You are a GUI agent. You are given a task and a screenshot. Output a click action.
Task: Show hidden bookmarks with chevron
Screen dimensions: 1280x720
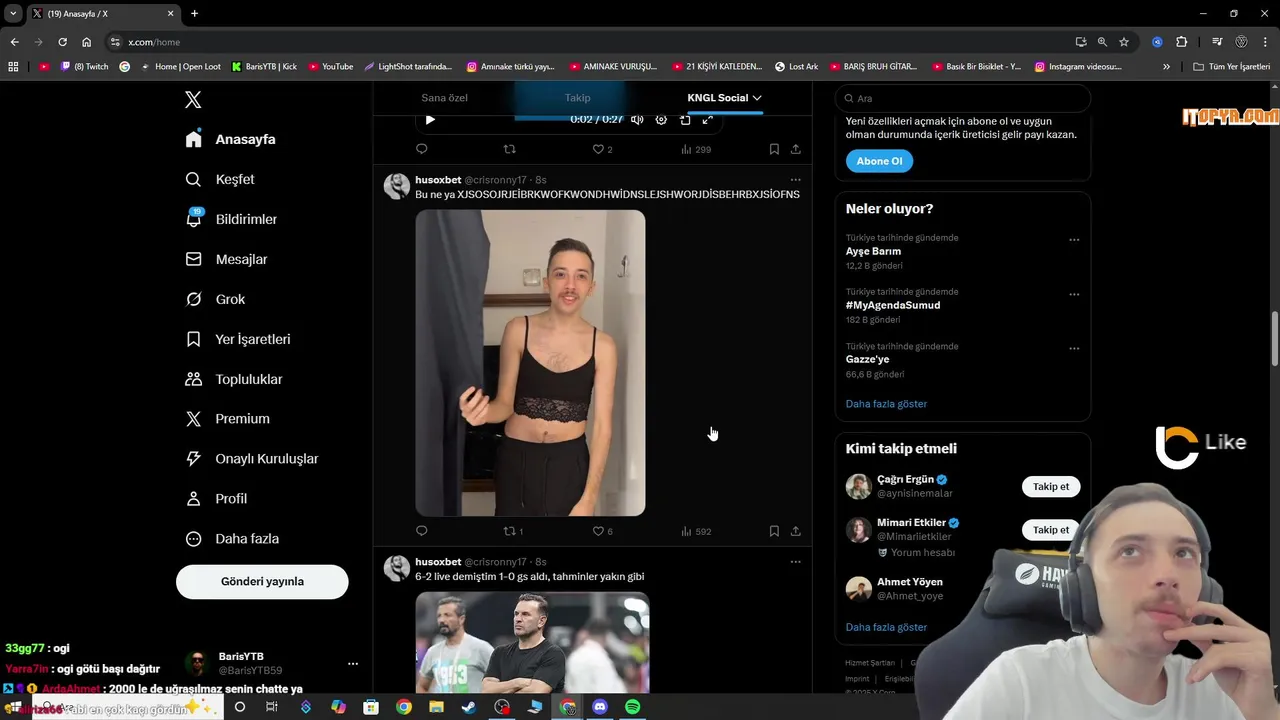tap(1166, 67)
